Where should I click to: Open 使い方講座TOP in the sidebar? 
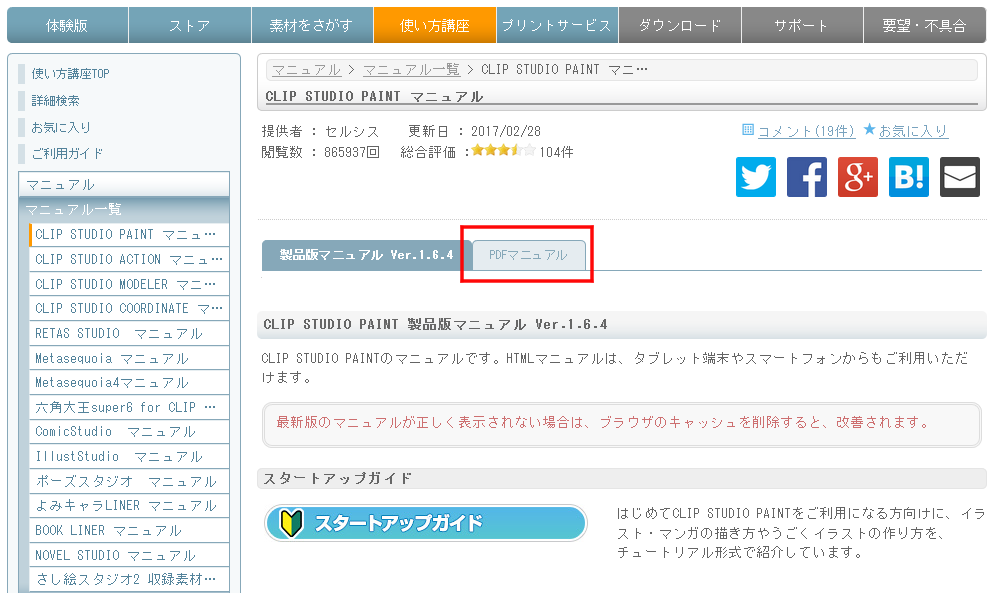71,74
